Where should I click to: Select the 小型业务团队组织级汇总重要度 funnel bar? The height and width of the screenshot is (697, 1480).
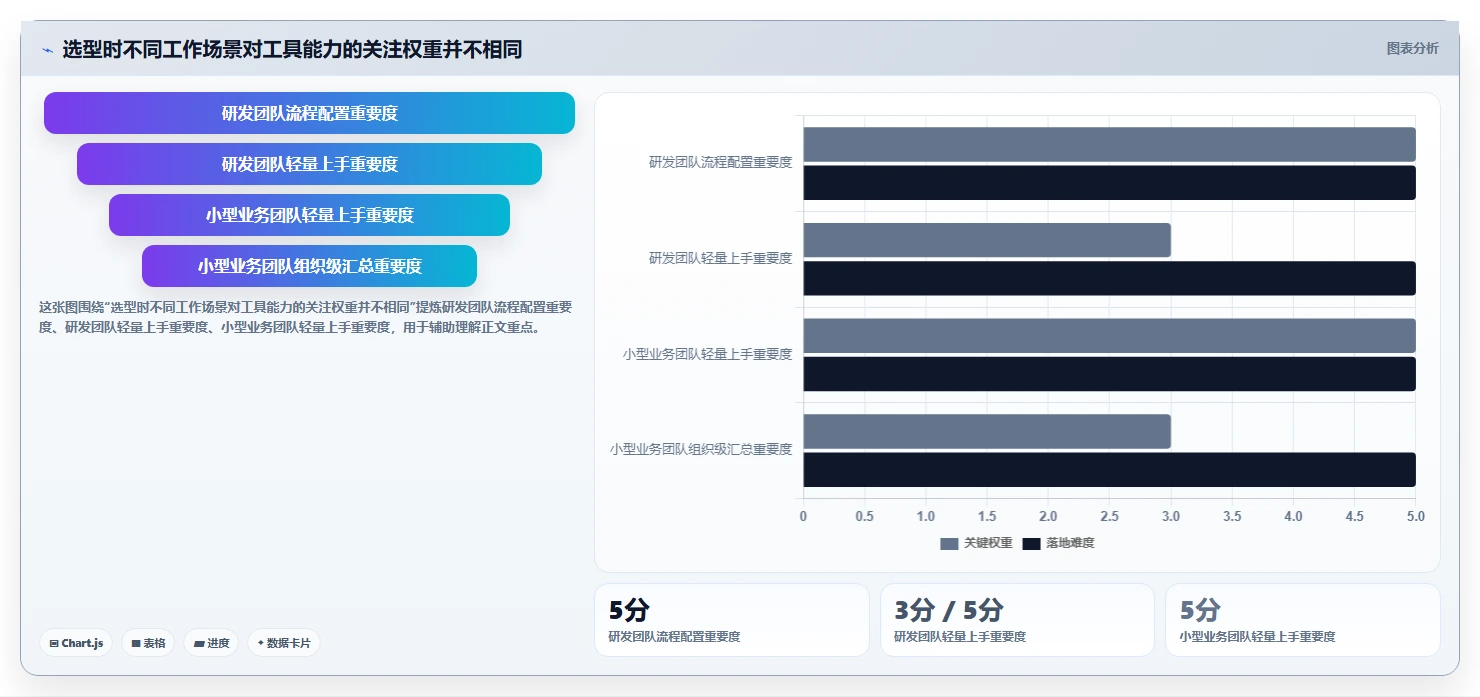tap(309, 266)
